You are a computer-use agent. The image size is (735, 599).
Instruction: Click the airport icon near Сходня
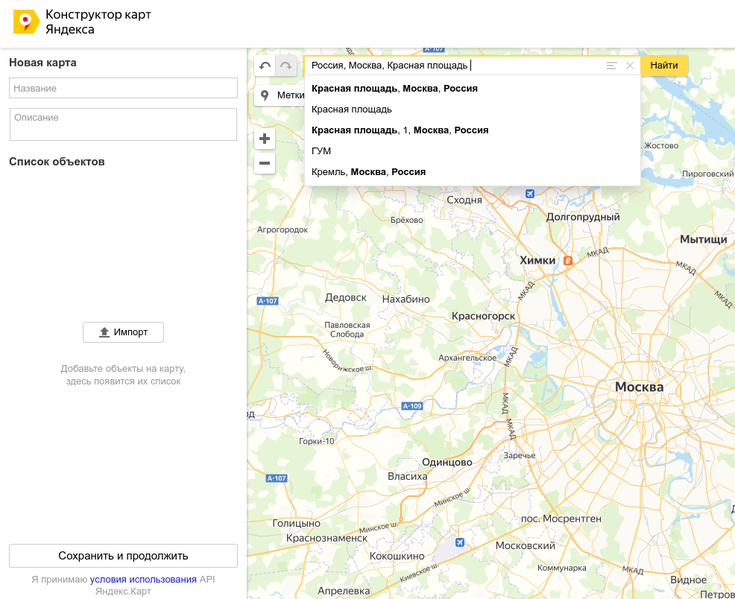pyautogui.click(x=530, y=193)
